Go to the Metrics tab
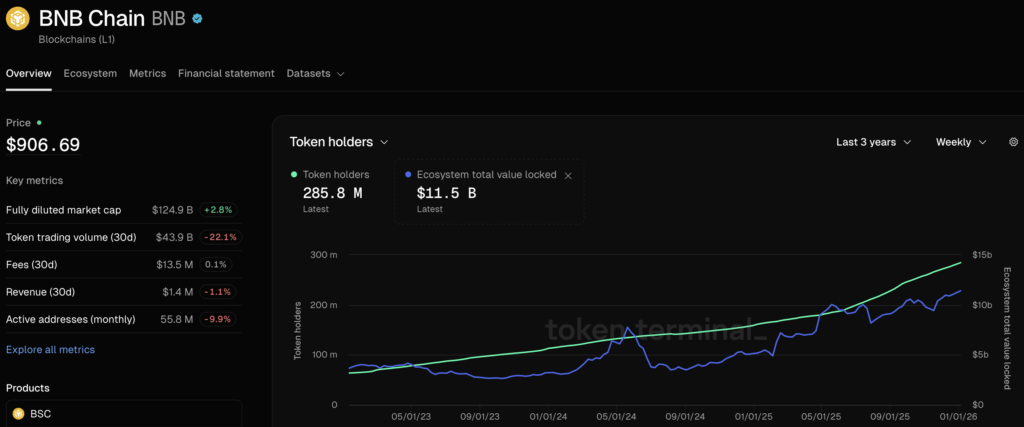Image resolution: width=1024 pixels, height=427 pixels. (x=147, y=73)
